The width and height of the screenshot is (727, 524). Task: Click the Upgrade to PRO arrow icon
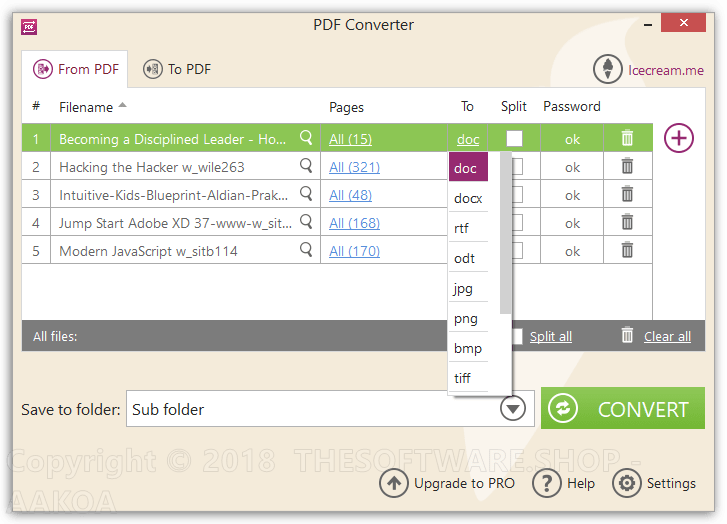click(394, 483)
